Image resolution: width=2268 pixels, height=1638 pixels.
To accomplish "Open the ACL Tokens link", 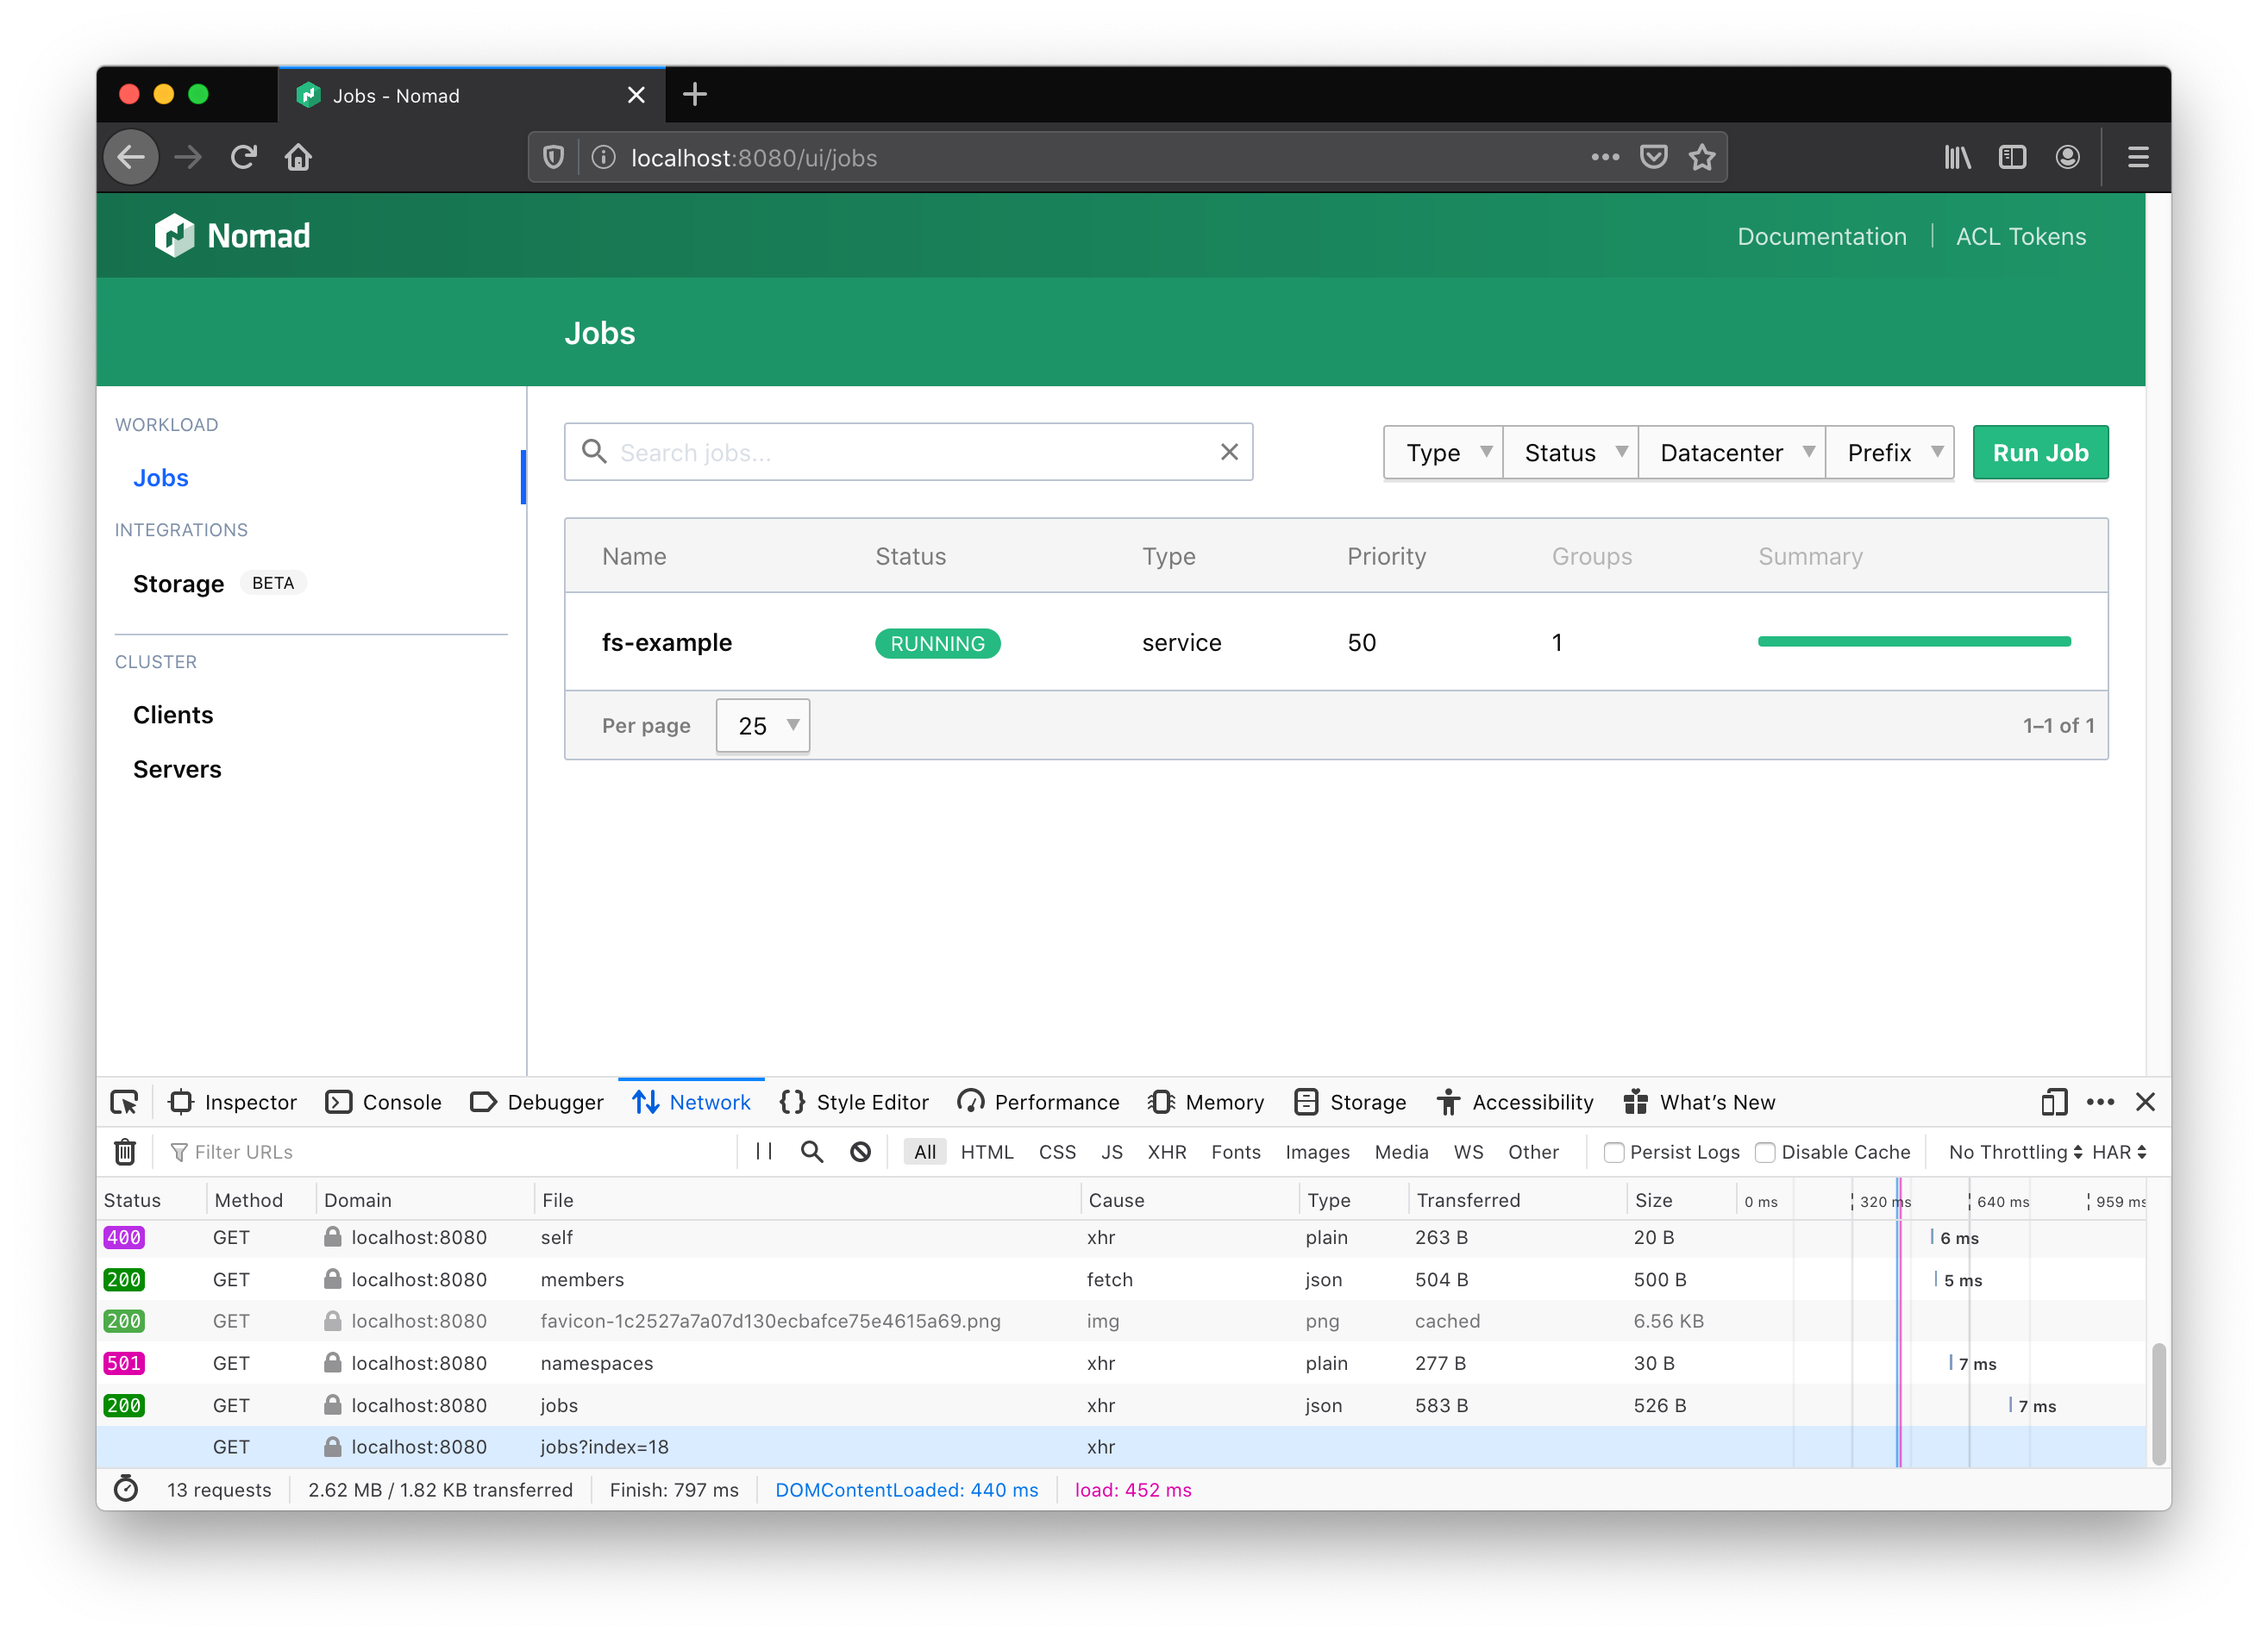I will 2020,237.
